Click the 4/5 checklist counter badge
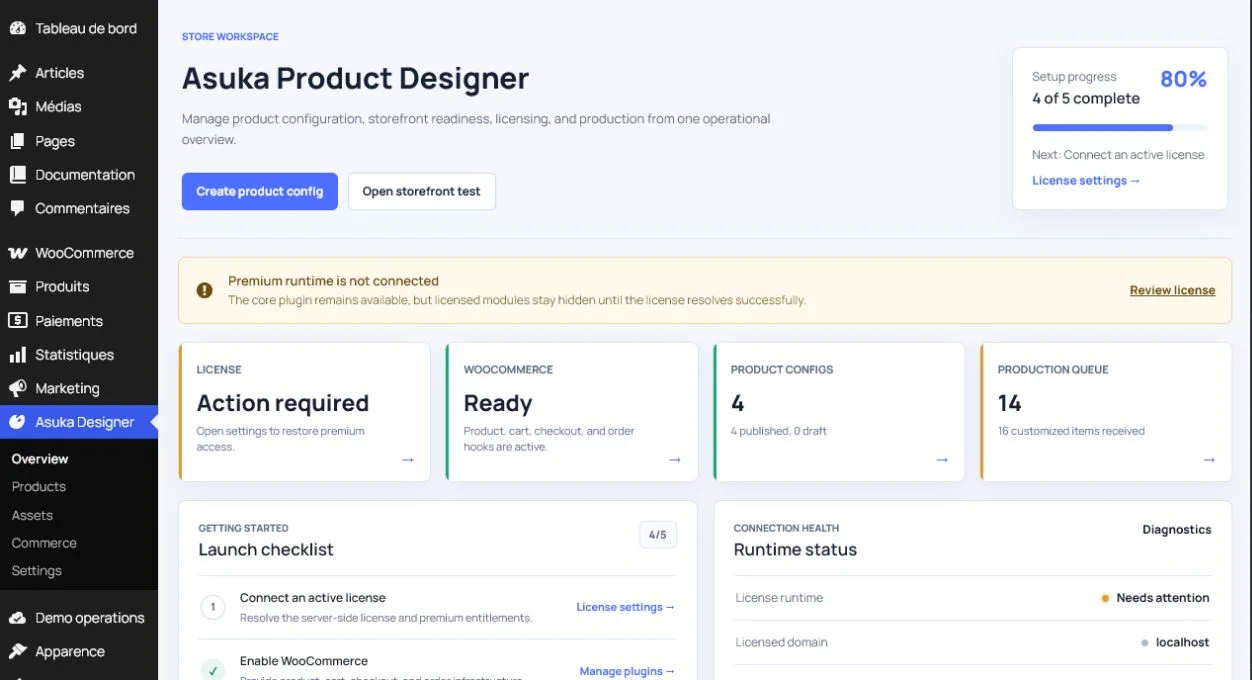The width and height of the screenshot is (1252, 680). (658, 535)
